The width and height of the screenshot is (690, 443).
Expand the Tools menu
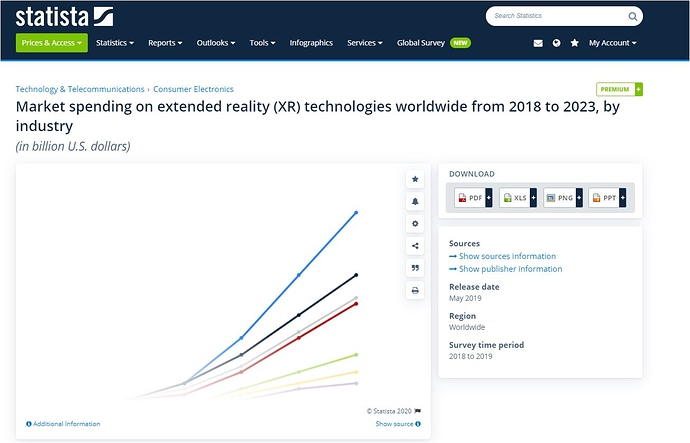262,43
